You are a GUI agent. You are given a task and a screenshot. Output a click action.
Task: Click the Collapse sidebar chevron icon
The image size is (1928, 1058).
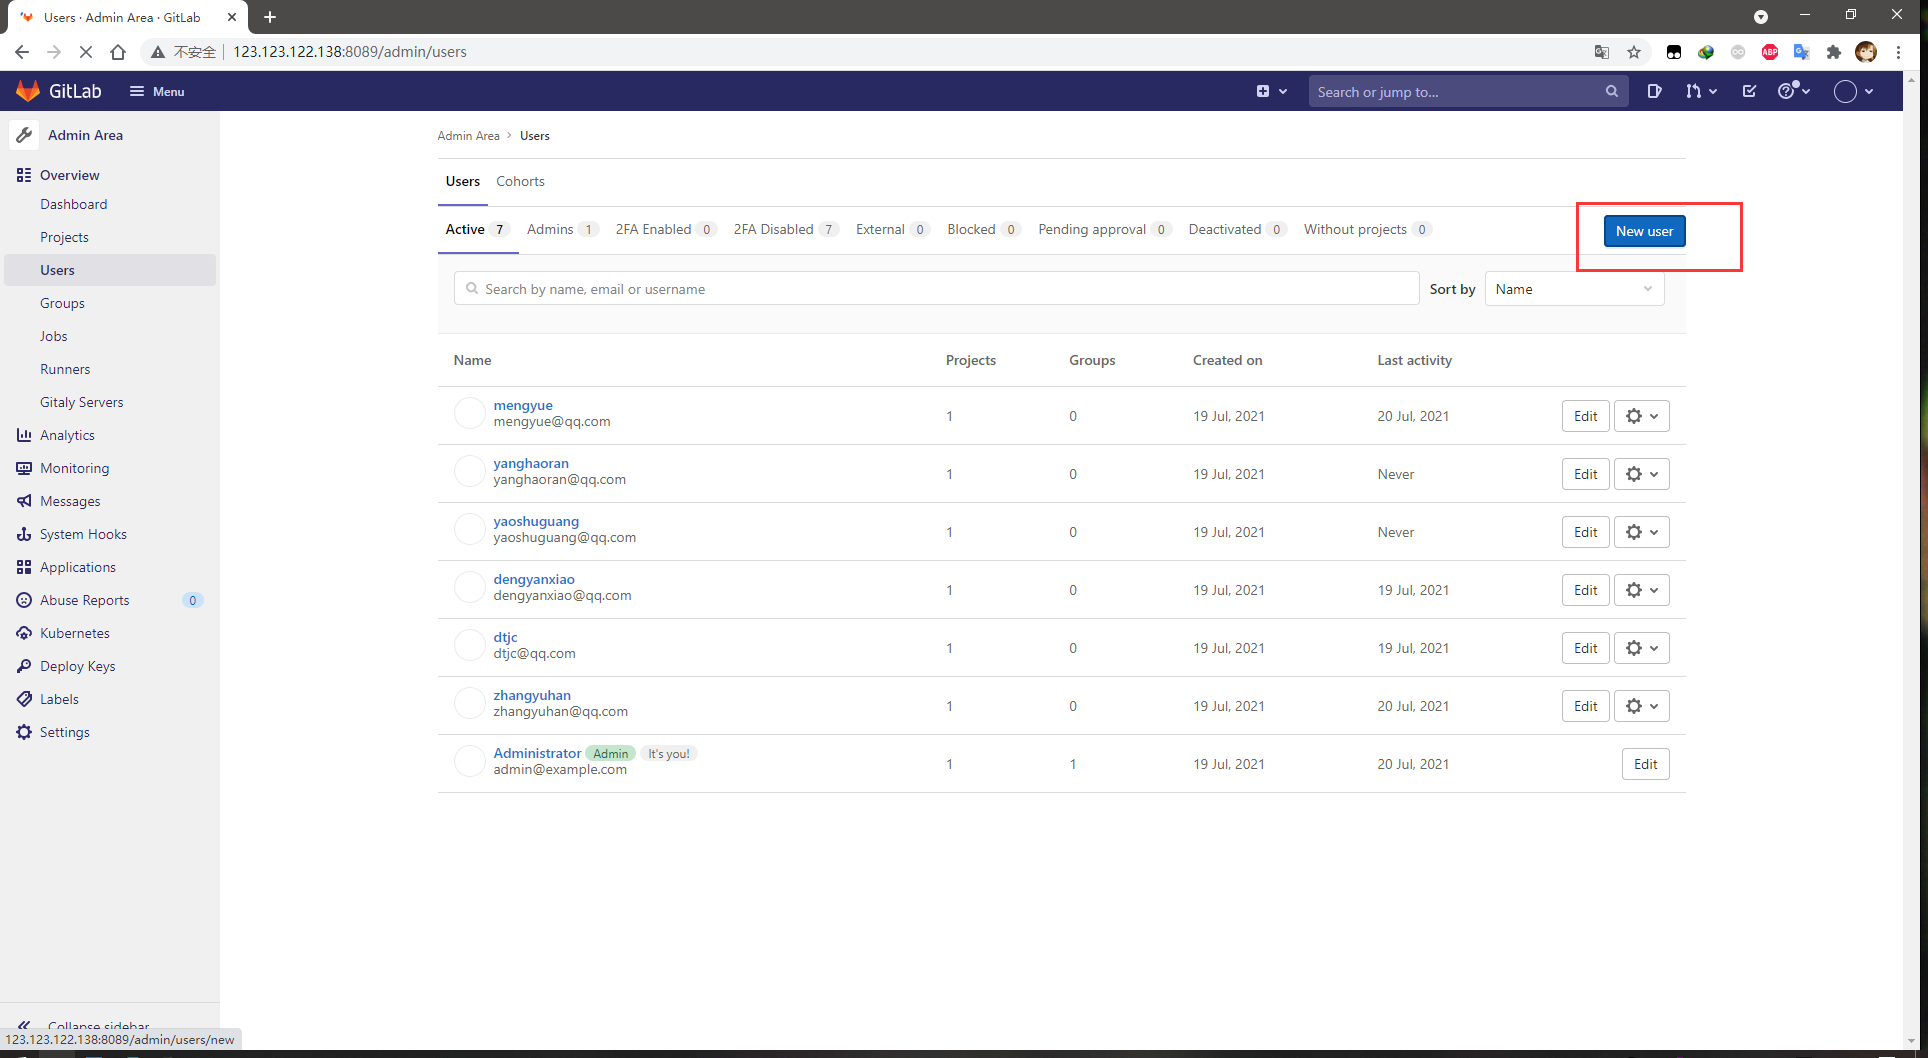[24, 1026]
